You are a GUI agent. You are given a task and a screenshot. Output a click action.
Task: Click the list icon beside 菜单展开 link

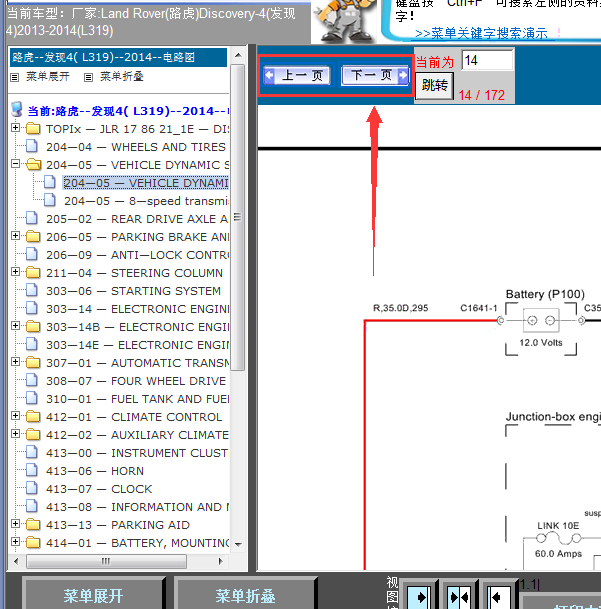click(14, 77)
